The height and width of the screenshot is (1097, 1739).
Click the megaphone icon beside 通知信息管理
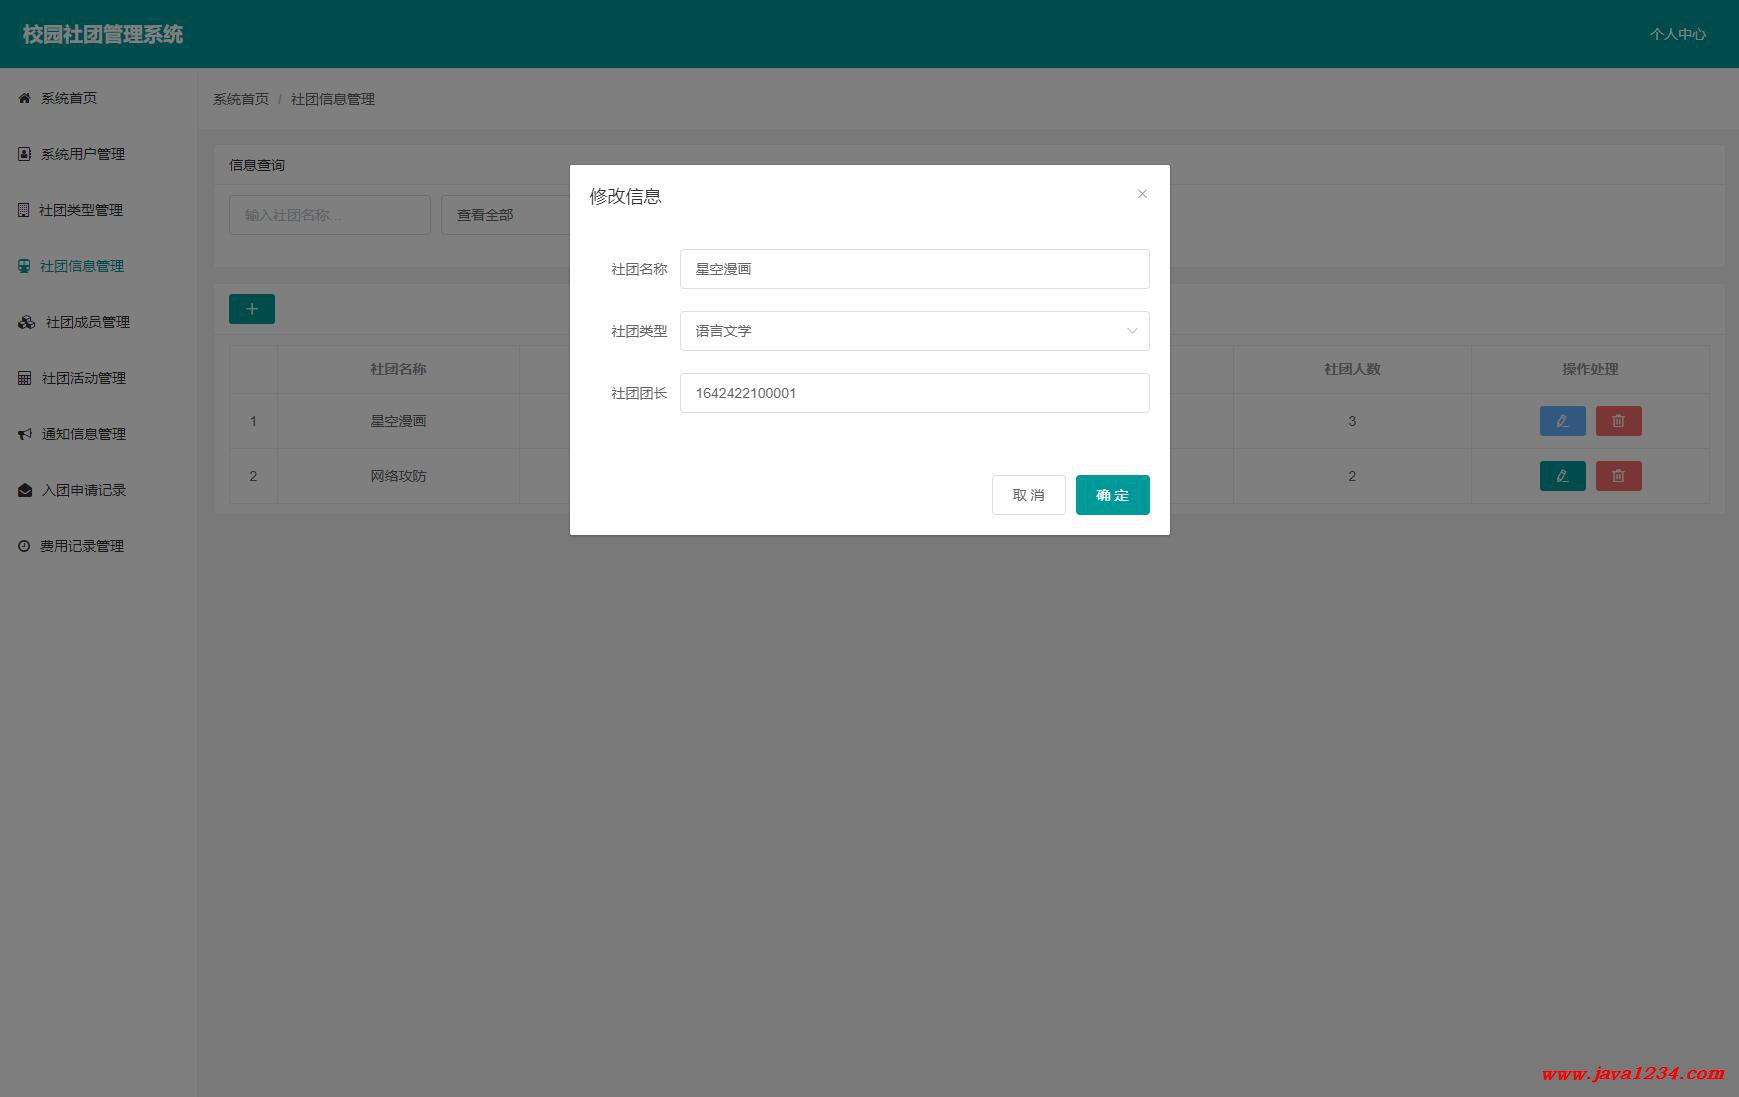point(25,434)
